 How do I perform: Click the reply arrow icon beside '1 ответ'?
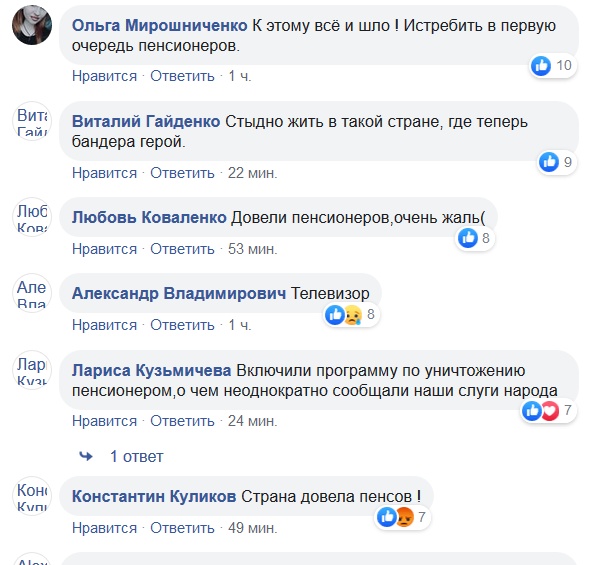click(87, 456)
